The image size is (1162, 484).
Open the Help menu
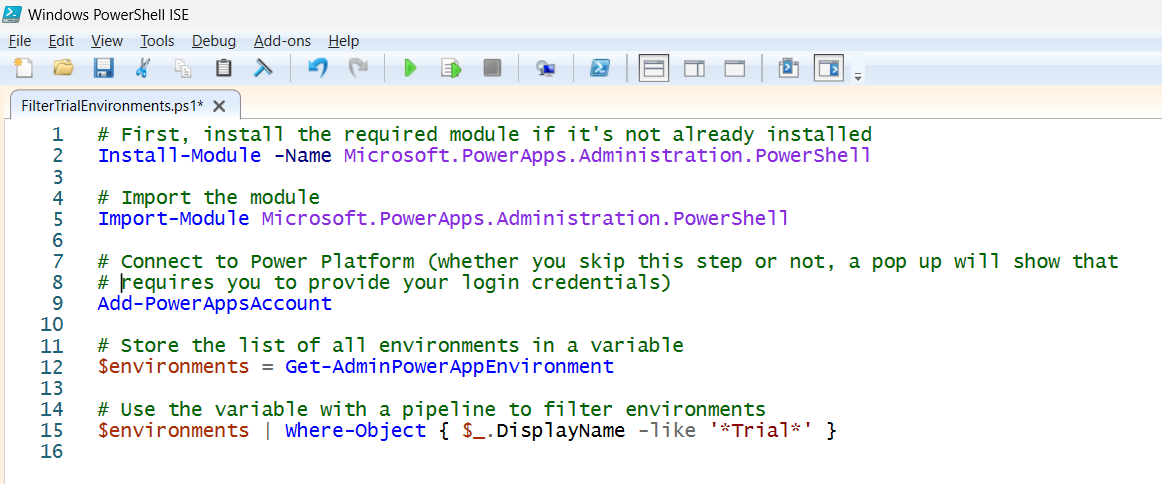pyautogui.click(x=343, y=41)
